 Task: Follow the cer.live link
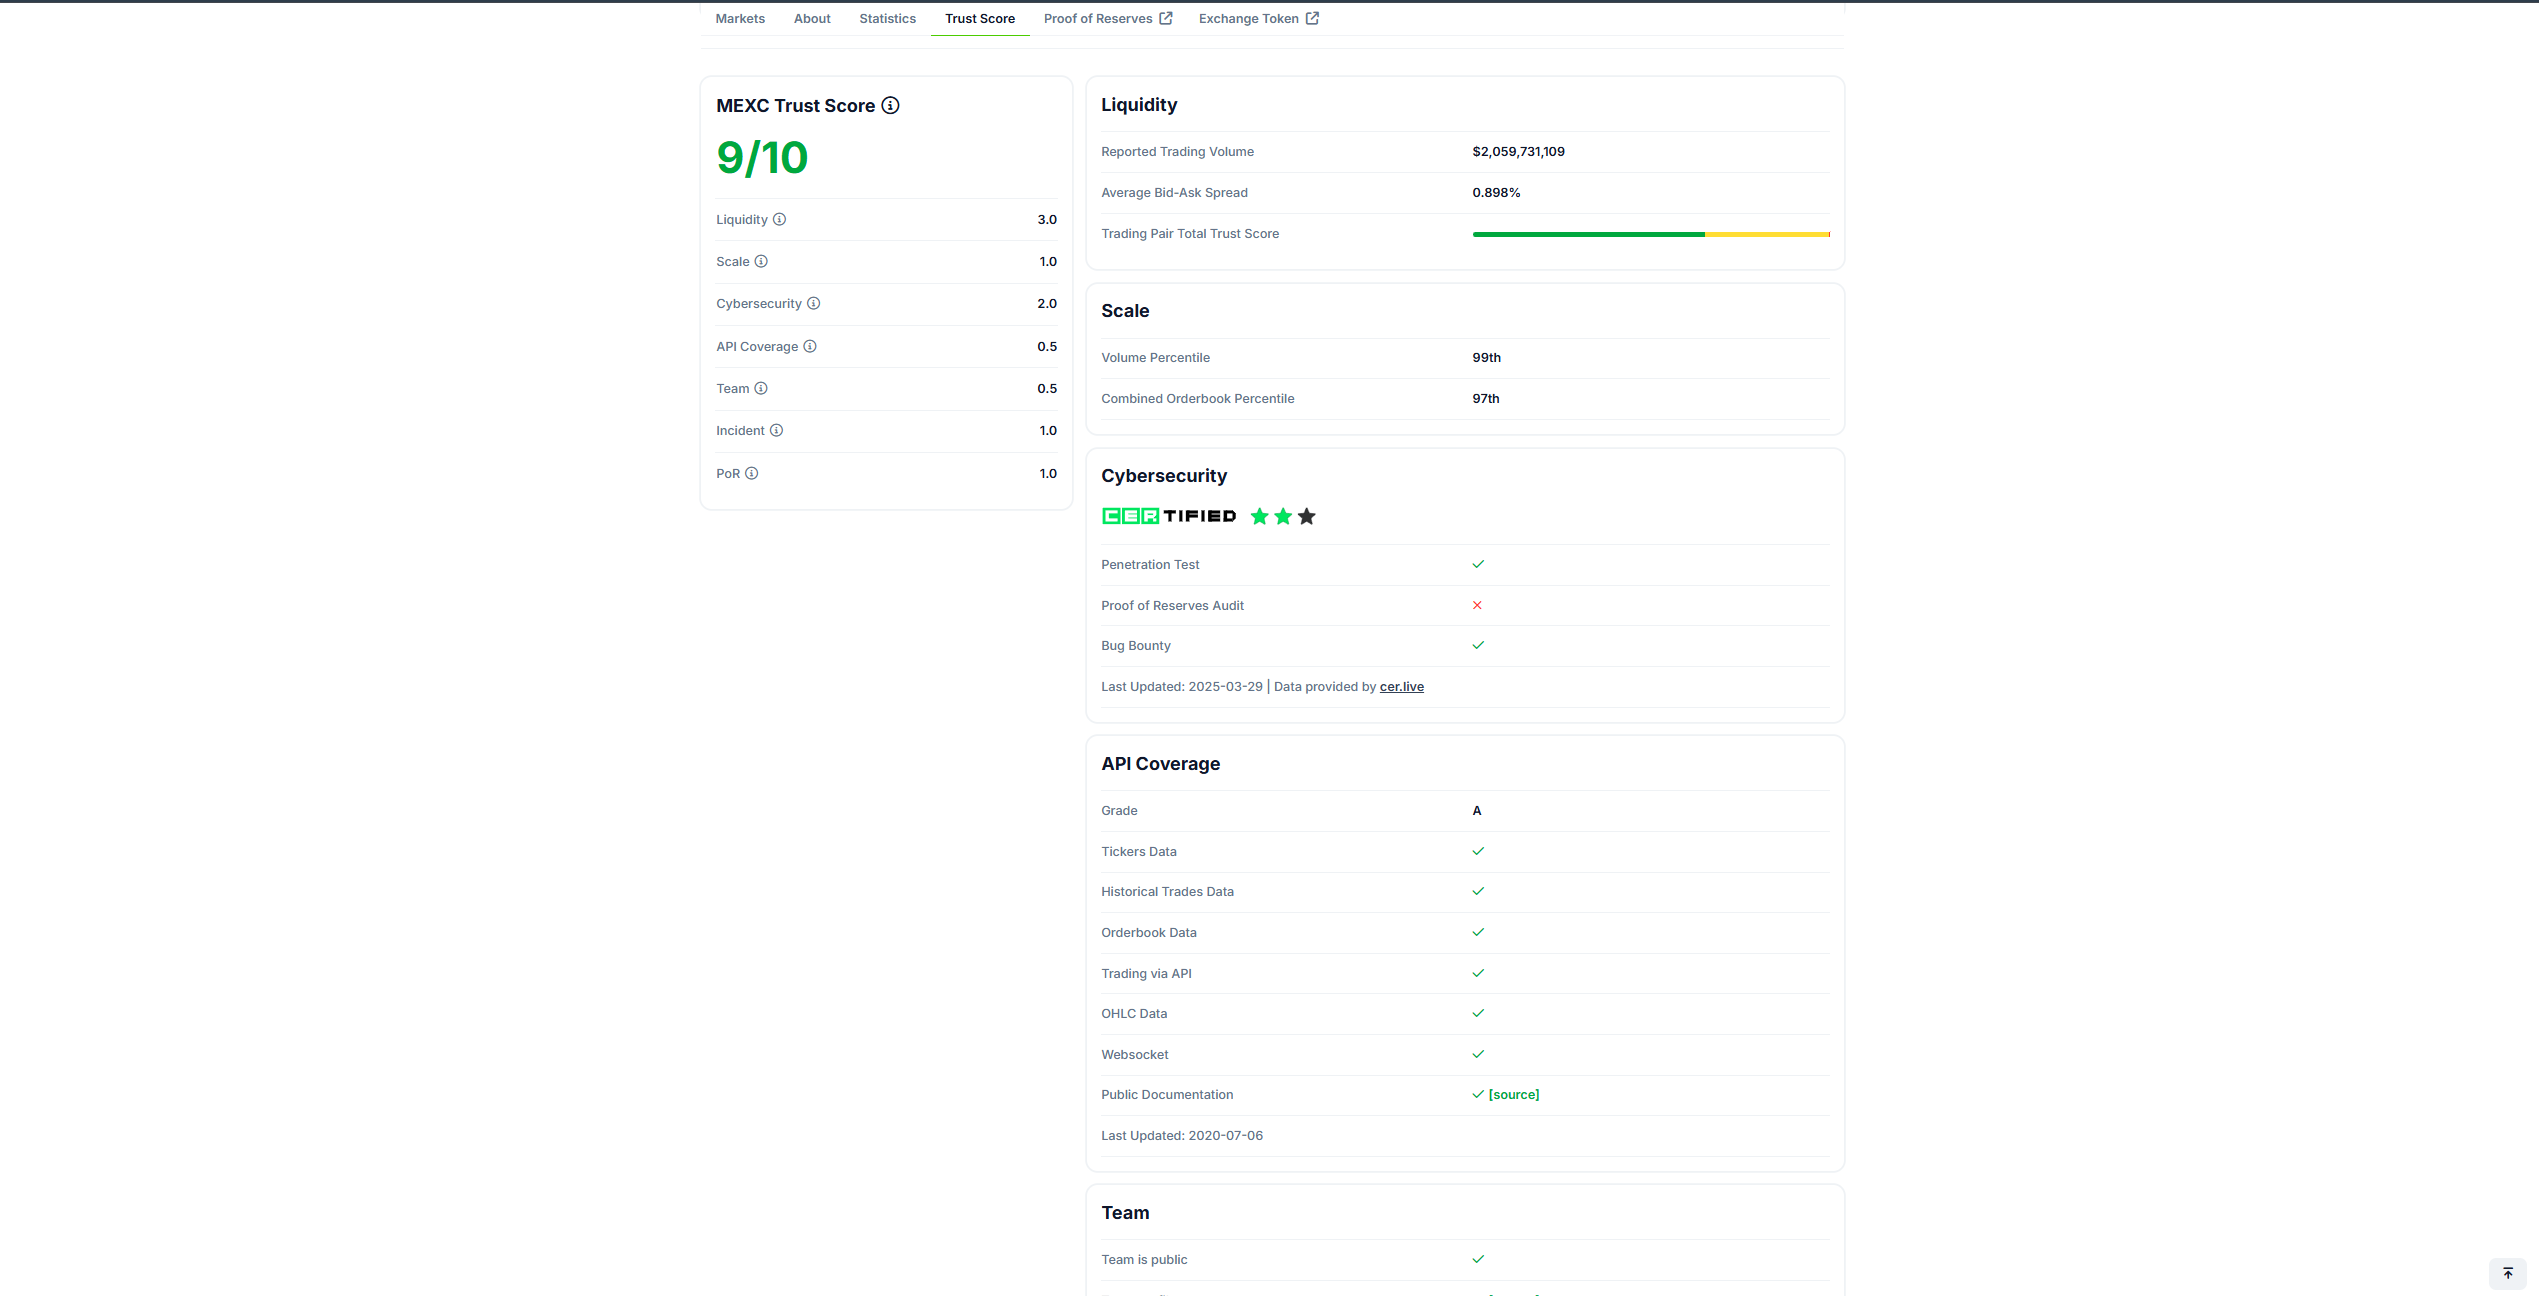coord(1401,686)
